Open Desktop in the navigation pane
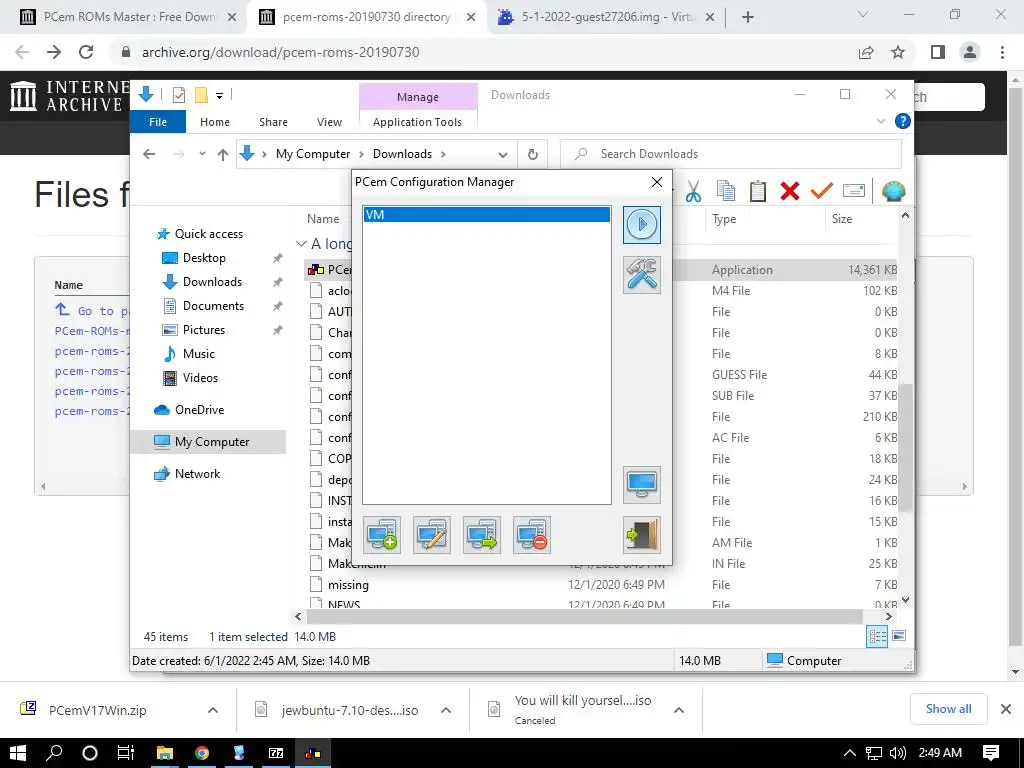 pos(204,258)
